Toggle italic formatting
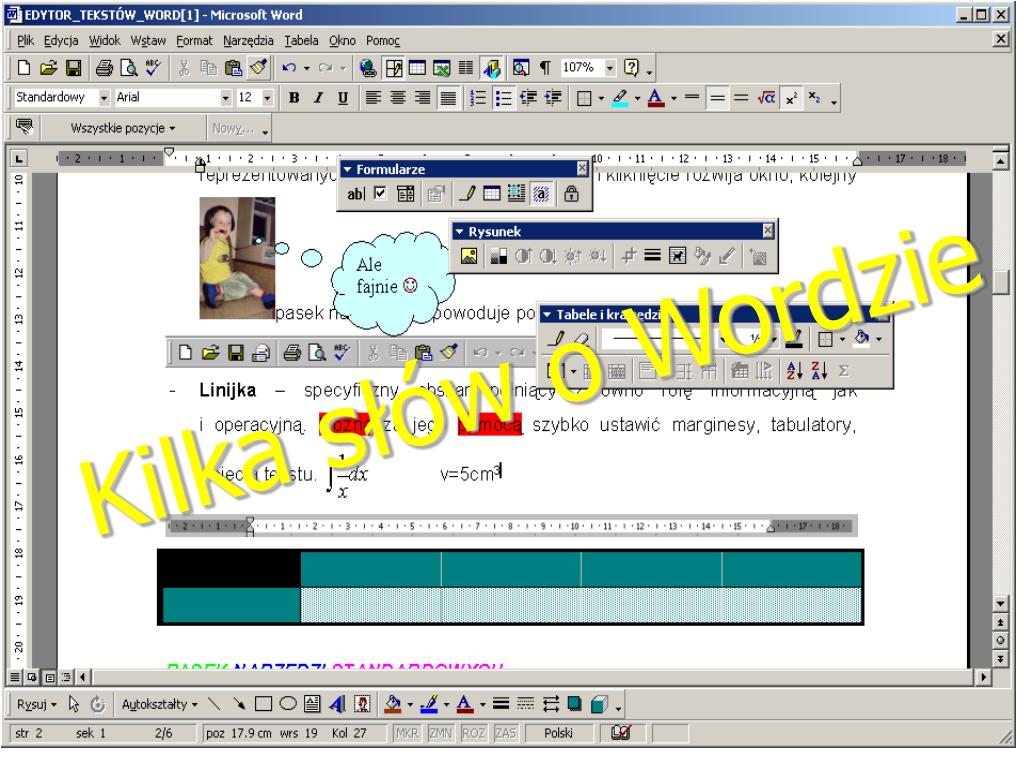The height and width of the screenshot is (768, 1024). (x=319, y=98)
